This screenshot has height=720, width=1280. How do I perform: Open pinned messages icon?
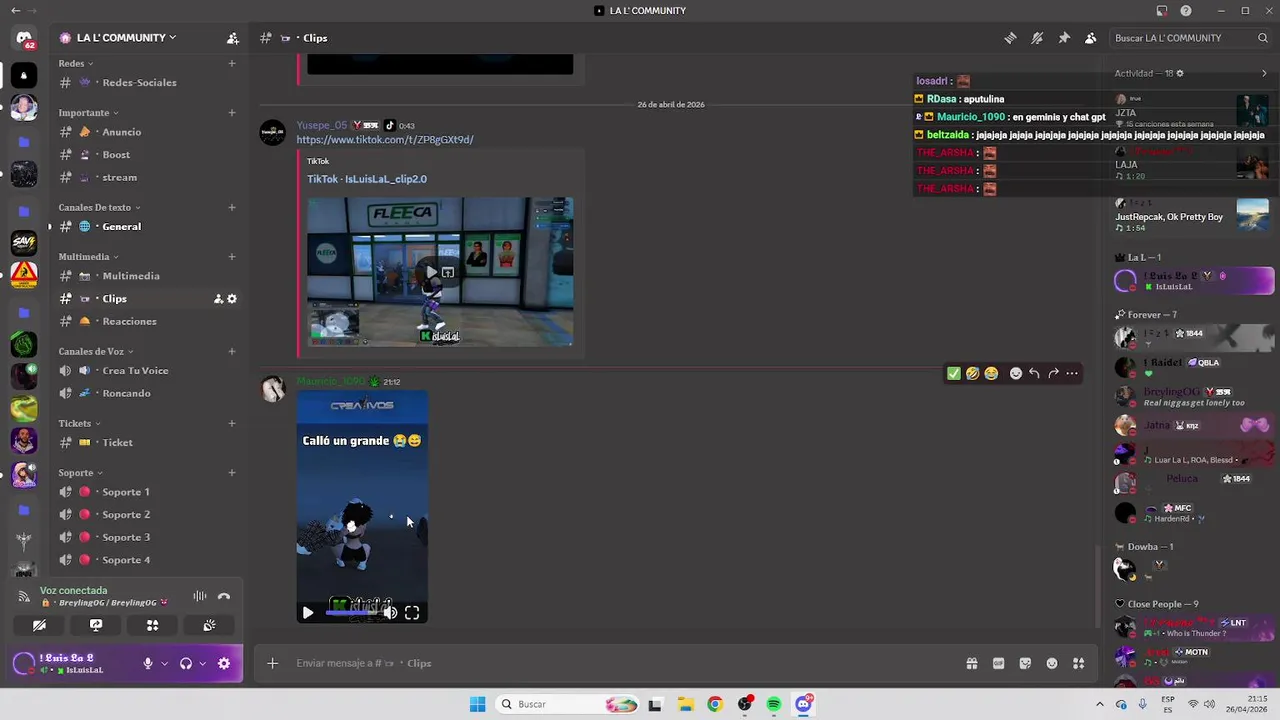1064,38
